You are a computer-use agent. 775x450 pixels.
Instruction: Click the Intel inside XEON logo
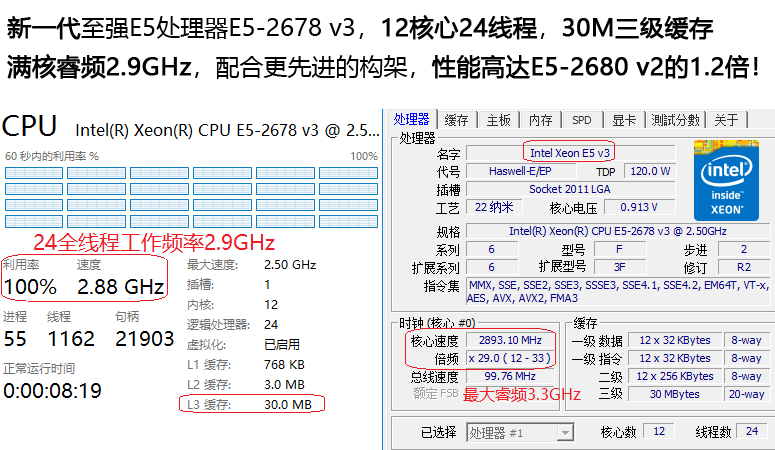(726, 180)
